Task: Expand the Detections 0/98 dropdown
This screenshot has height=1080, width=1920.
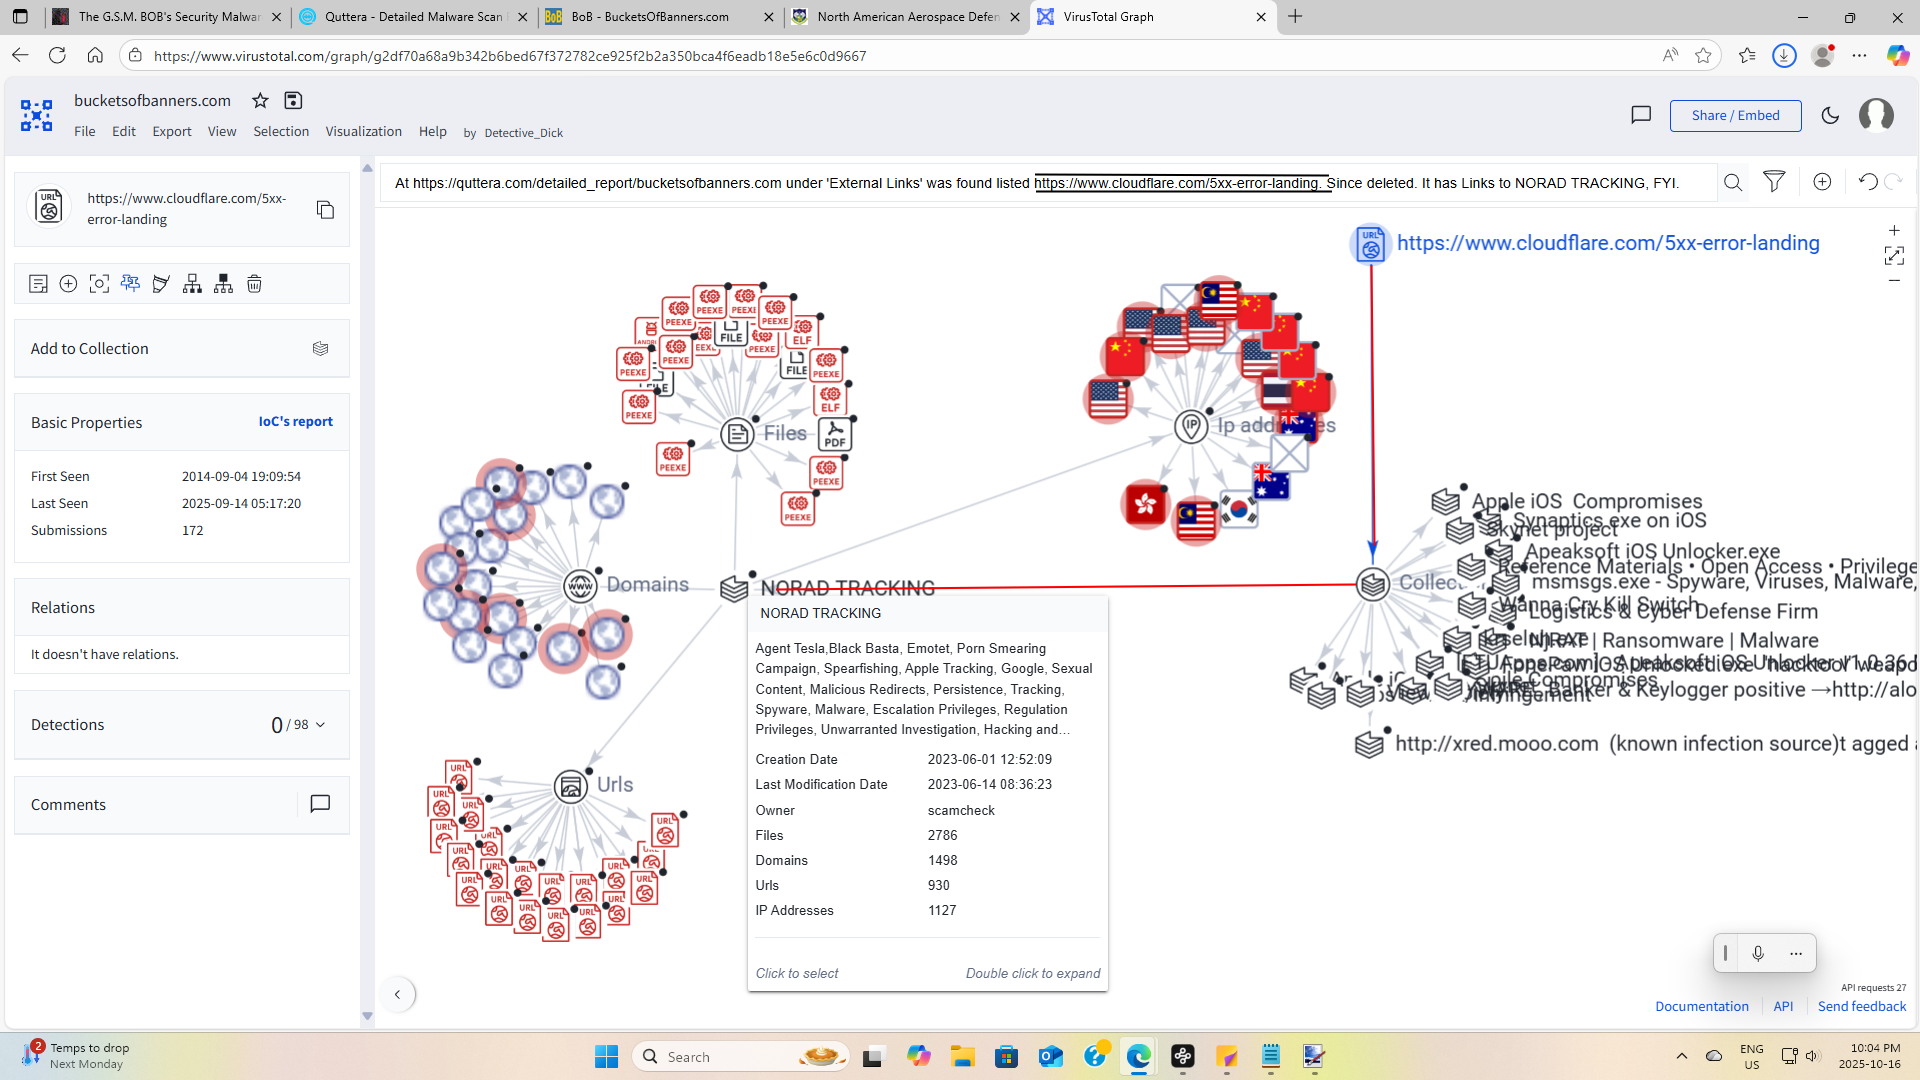Action: (320, 725)
